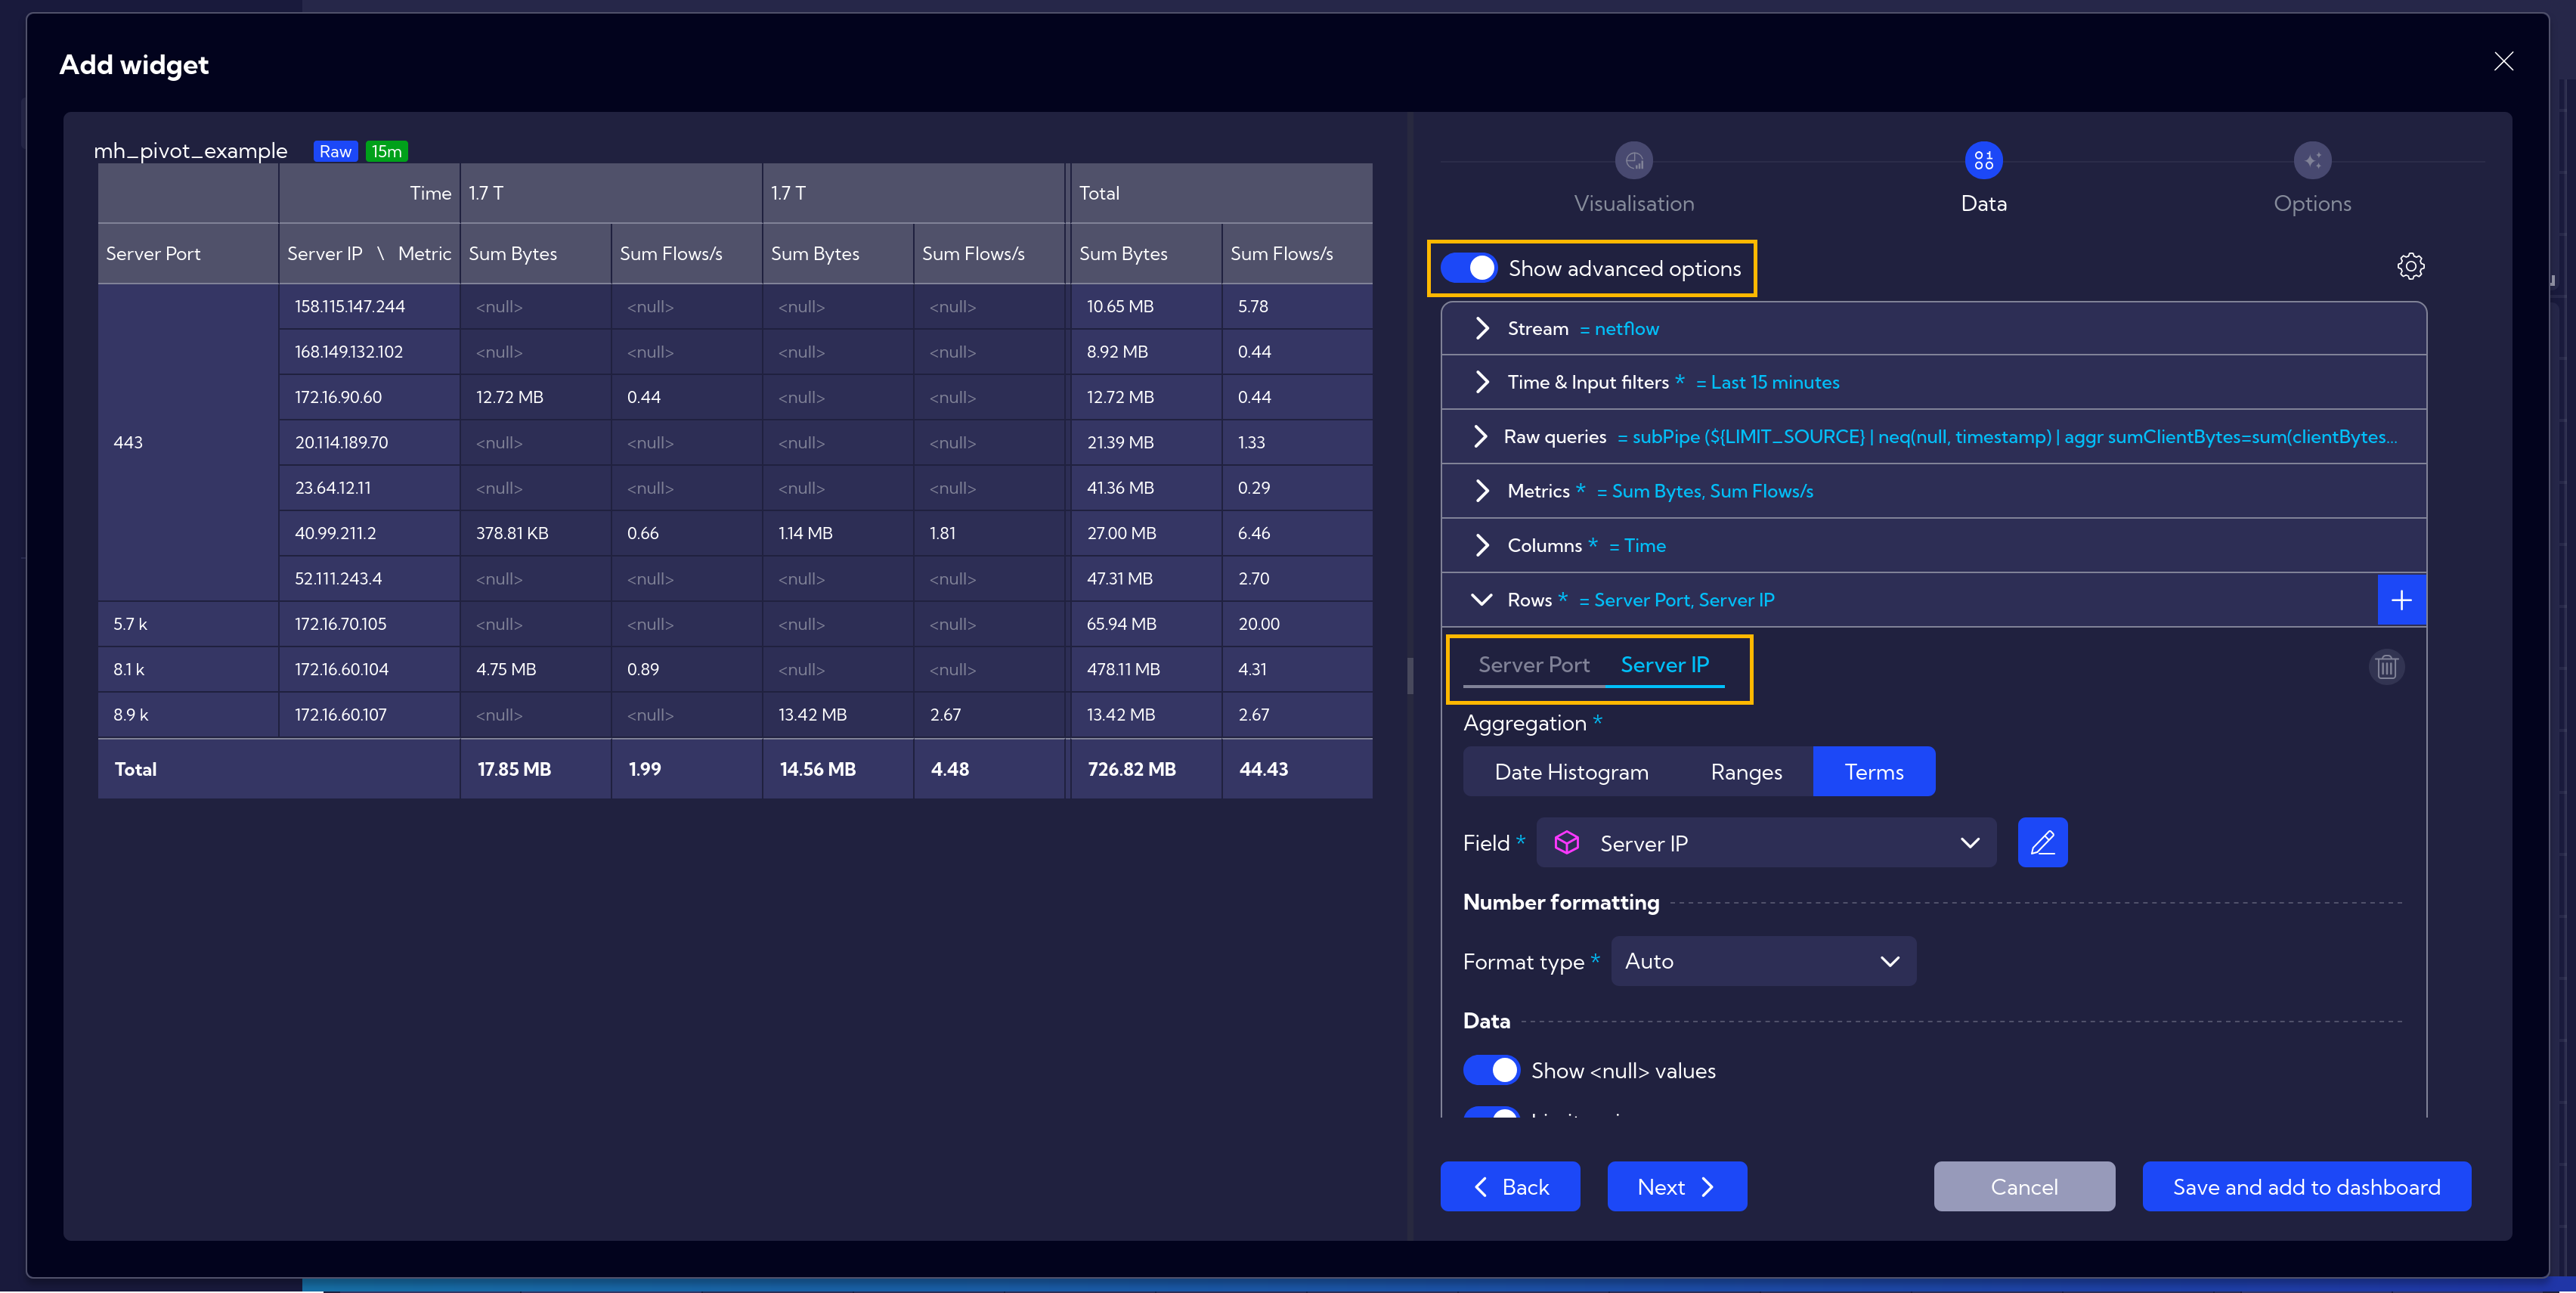This screenshot has height=1293, width=2576.
Task: Delete the Server IP row with trash icon
Action: coord(2386,666)
